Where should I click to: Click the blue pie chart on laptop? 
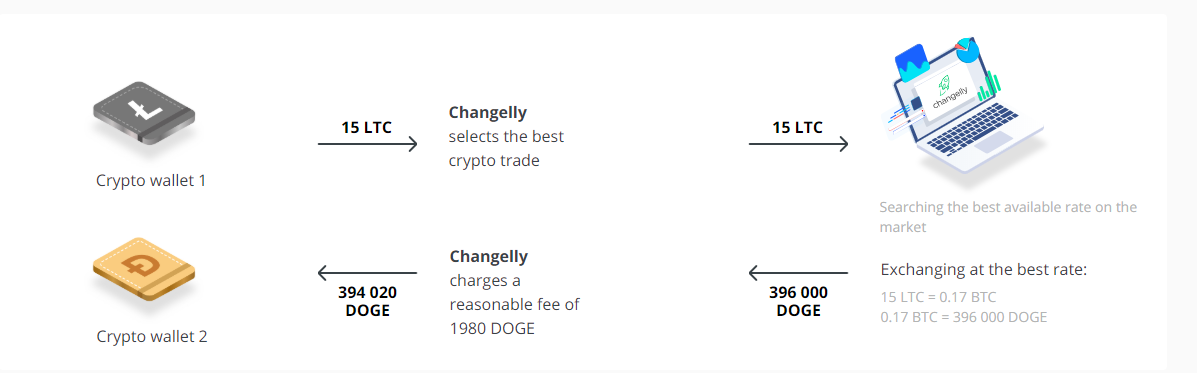[967, 50]
